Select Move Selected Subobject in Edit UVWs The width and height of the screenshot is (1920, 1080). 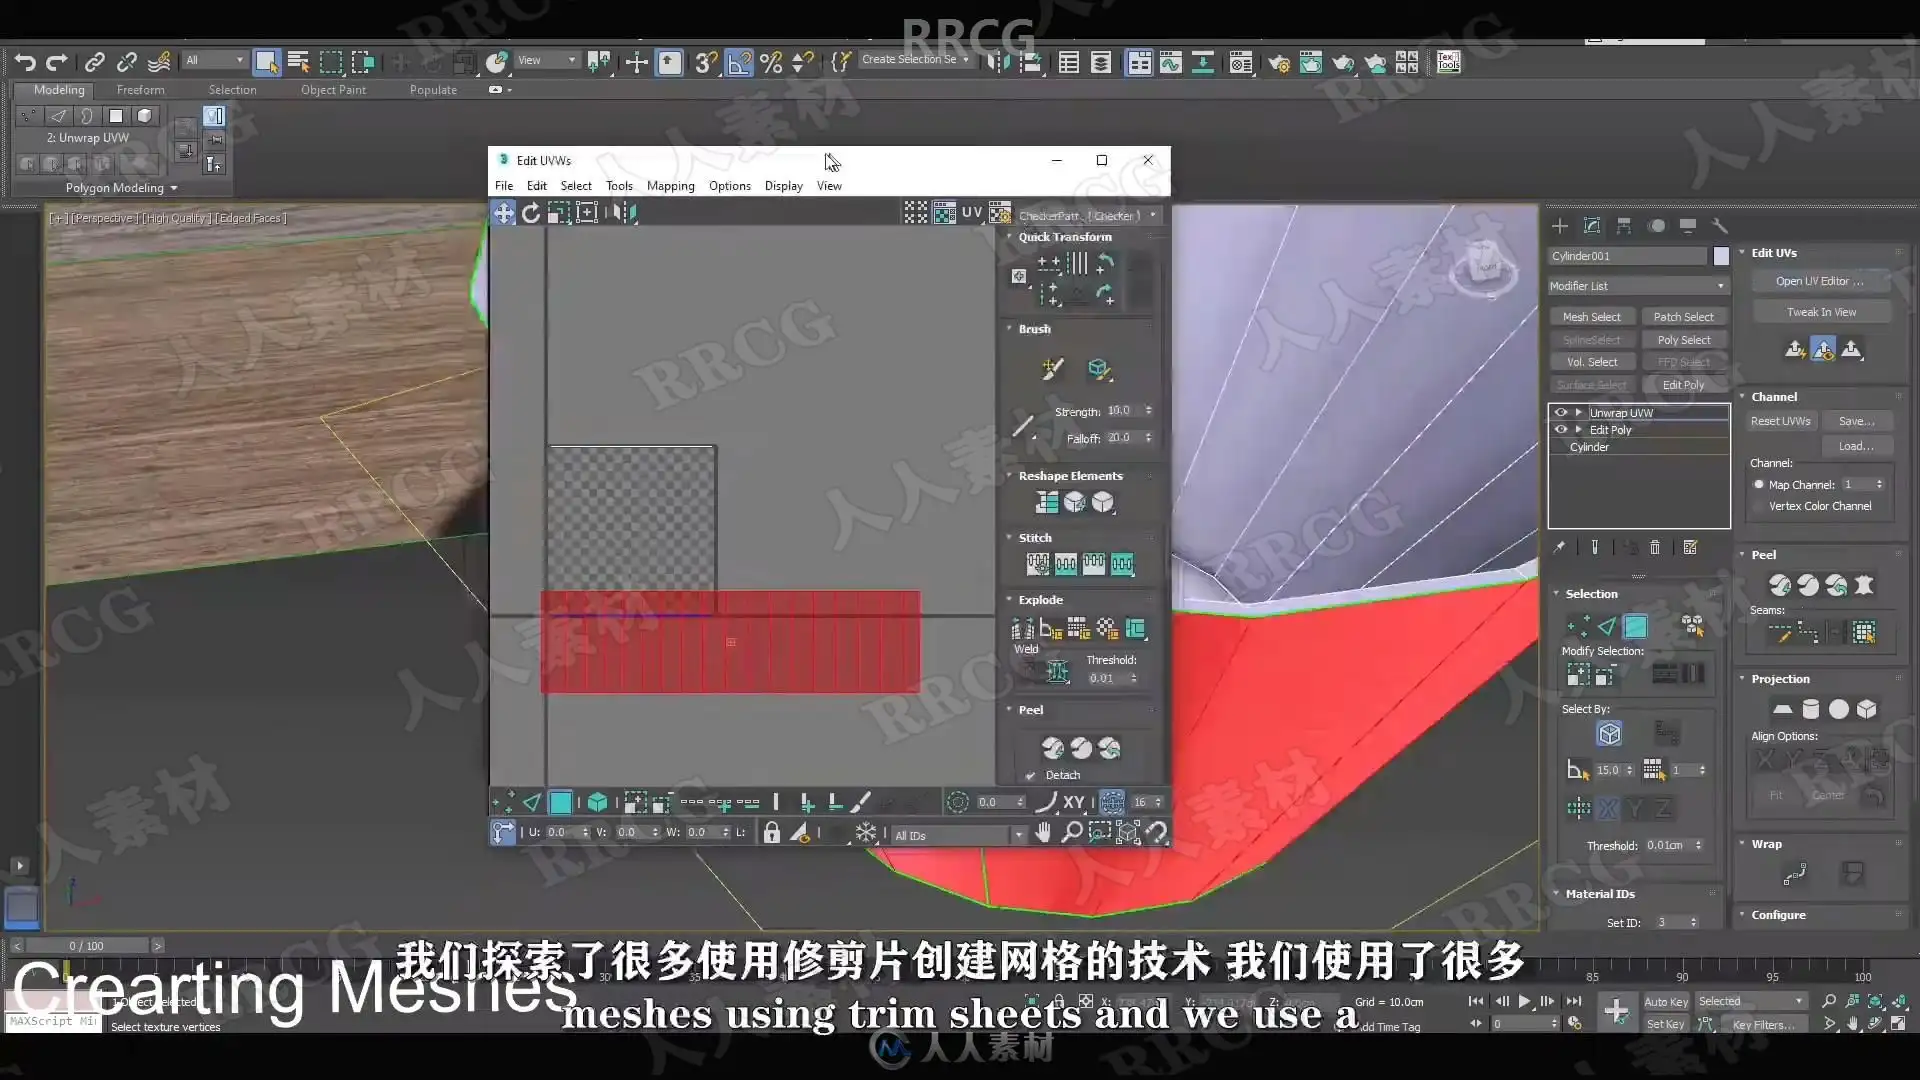click(x=503, y=212)
